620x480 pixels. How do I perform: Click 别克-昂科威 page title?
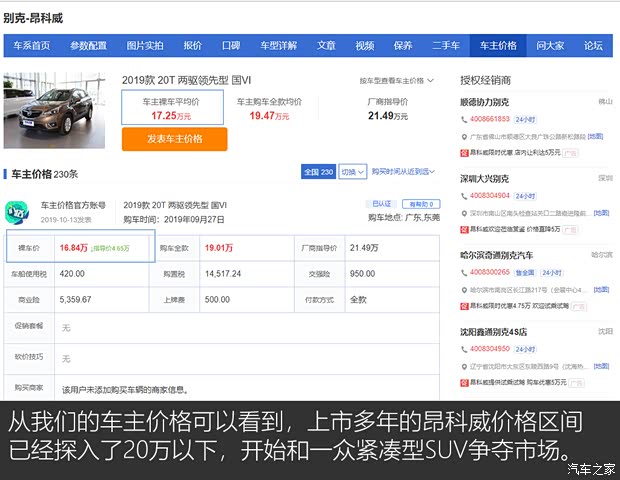coord(33,18)
